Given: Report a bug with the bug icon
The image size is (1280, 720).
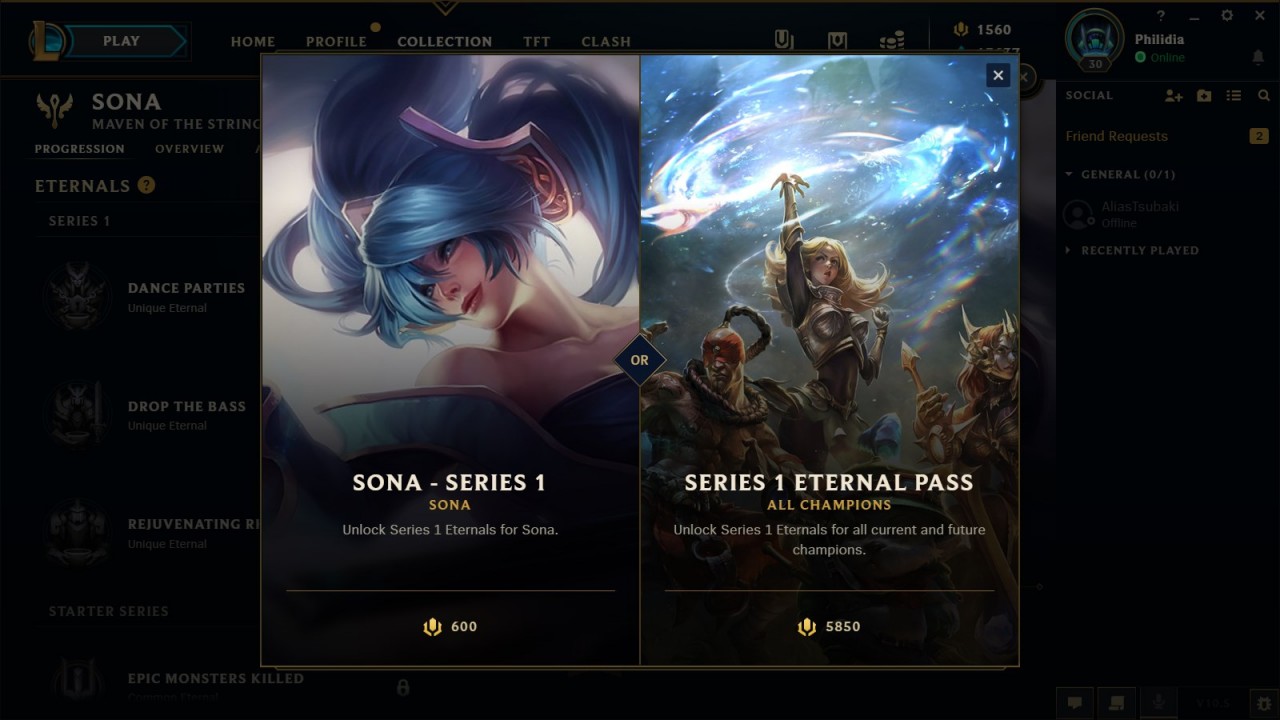Looking at the screenshot, I should [1263, 703].
